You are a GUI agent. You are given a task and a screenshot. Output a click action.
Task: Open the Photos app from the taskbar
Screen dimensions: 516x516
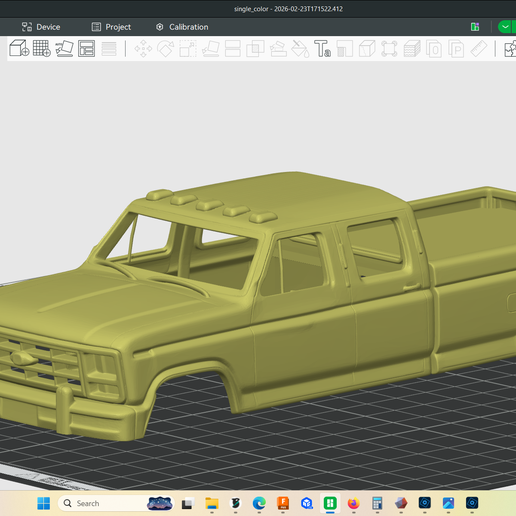pos(448,503)
